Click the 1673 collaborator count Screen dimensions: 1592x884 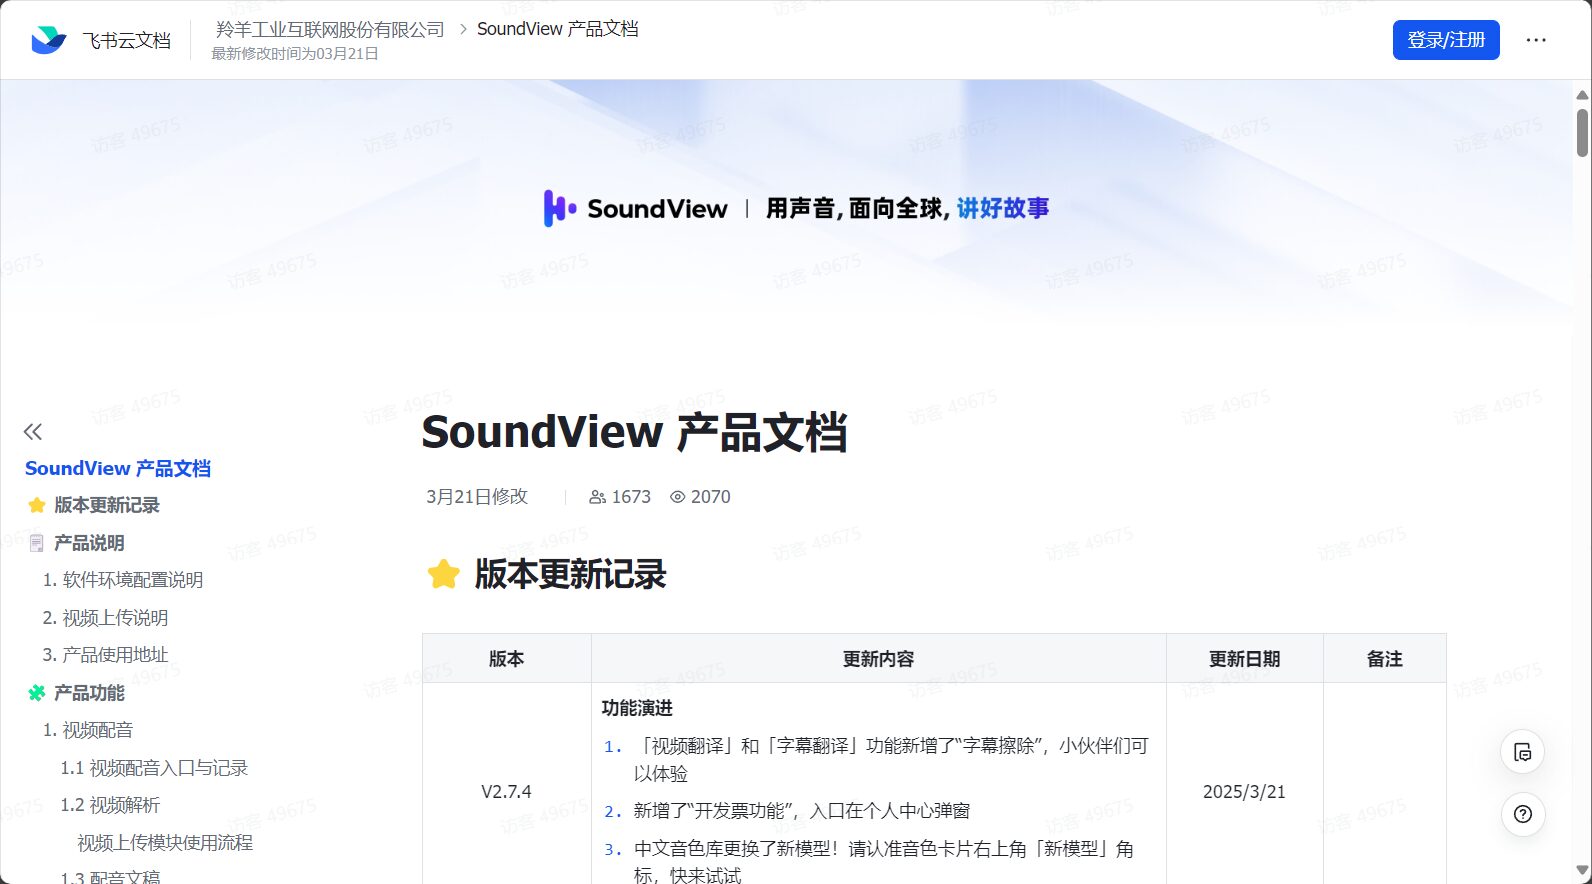[631, 497]
